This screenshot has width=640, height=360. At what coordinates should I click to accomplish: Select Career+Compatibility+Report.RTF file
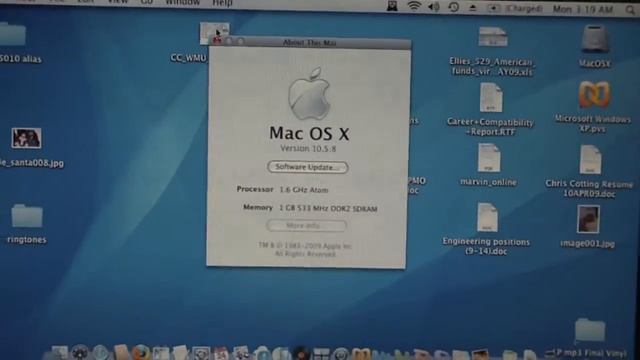coord(491,98)
